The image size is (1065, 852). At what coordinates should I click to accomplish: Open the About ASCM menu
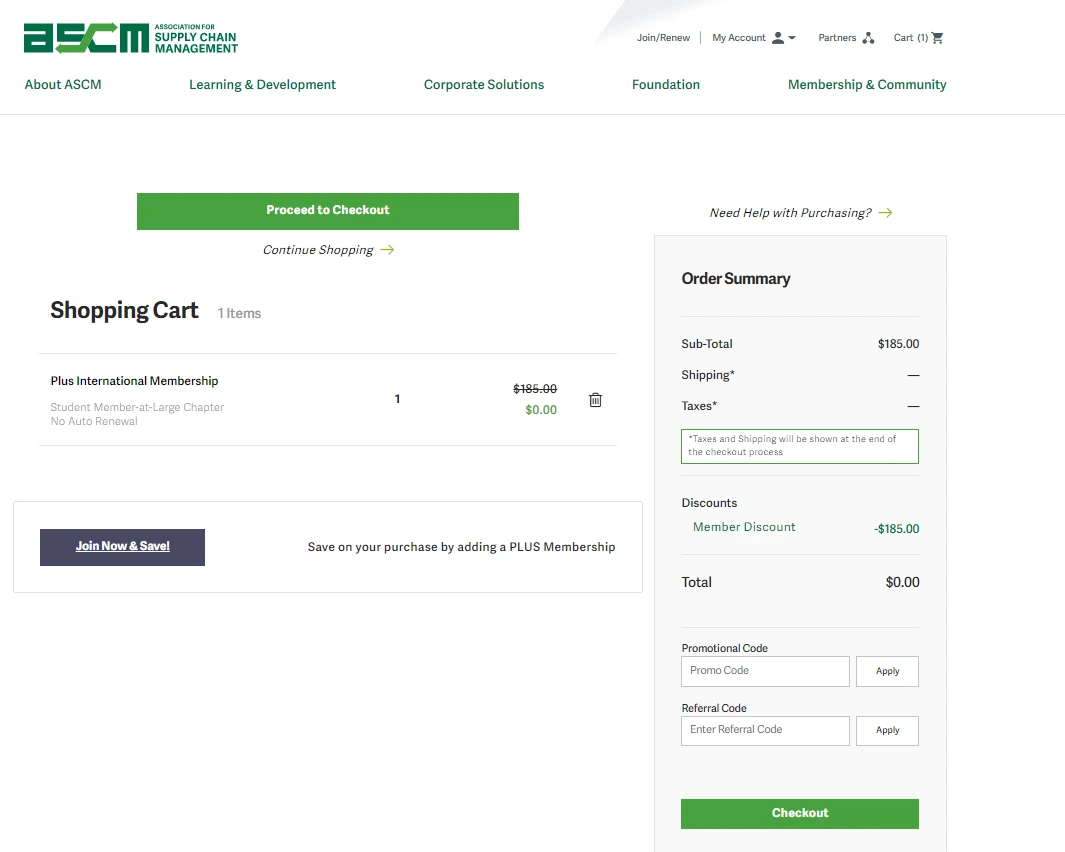pos(63,84)
